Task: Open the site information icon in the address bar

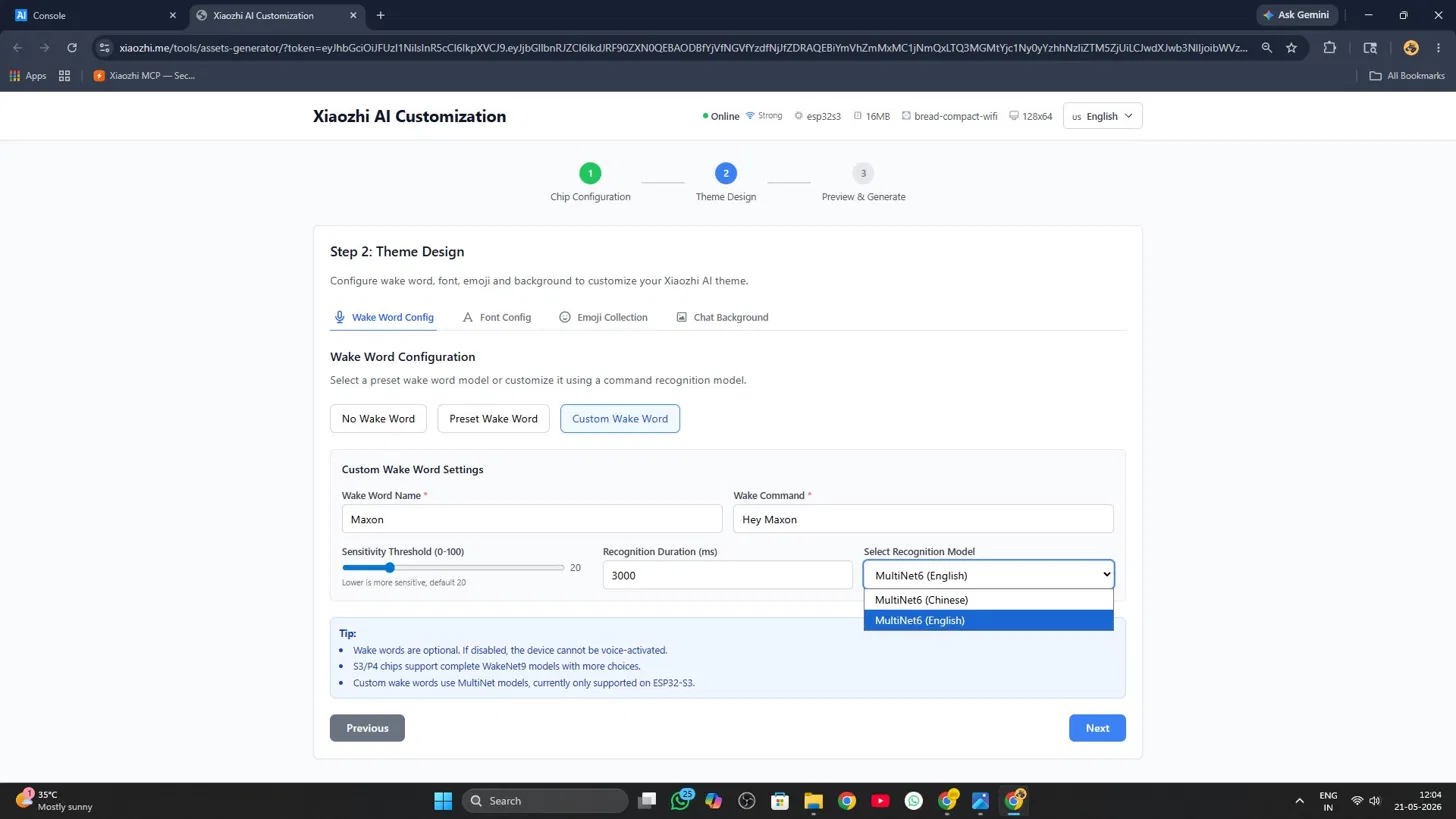Action: click(104, 47)
